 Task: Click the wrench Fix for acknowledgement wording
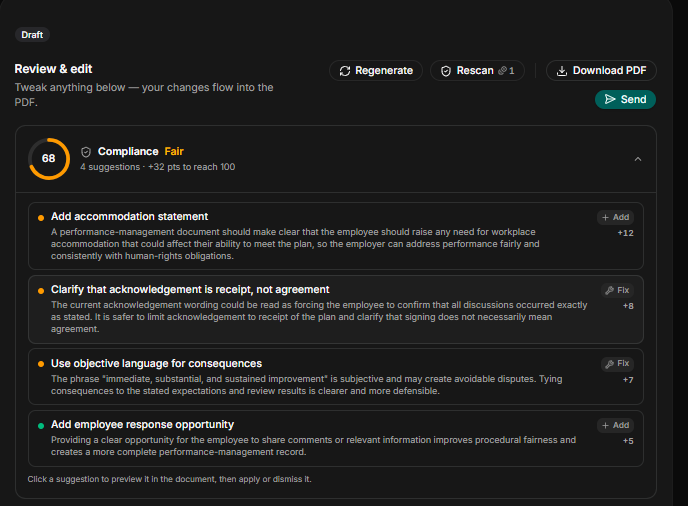[617, 290]
